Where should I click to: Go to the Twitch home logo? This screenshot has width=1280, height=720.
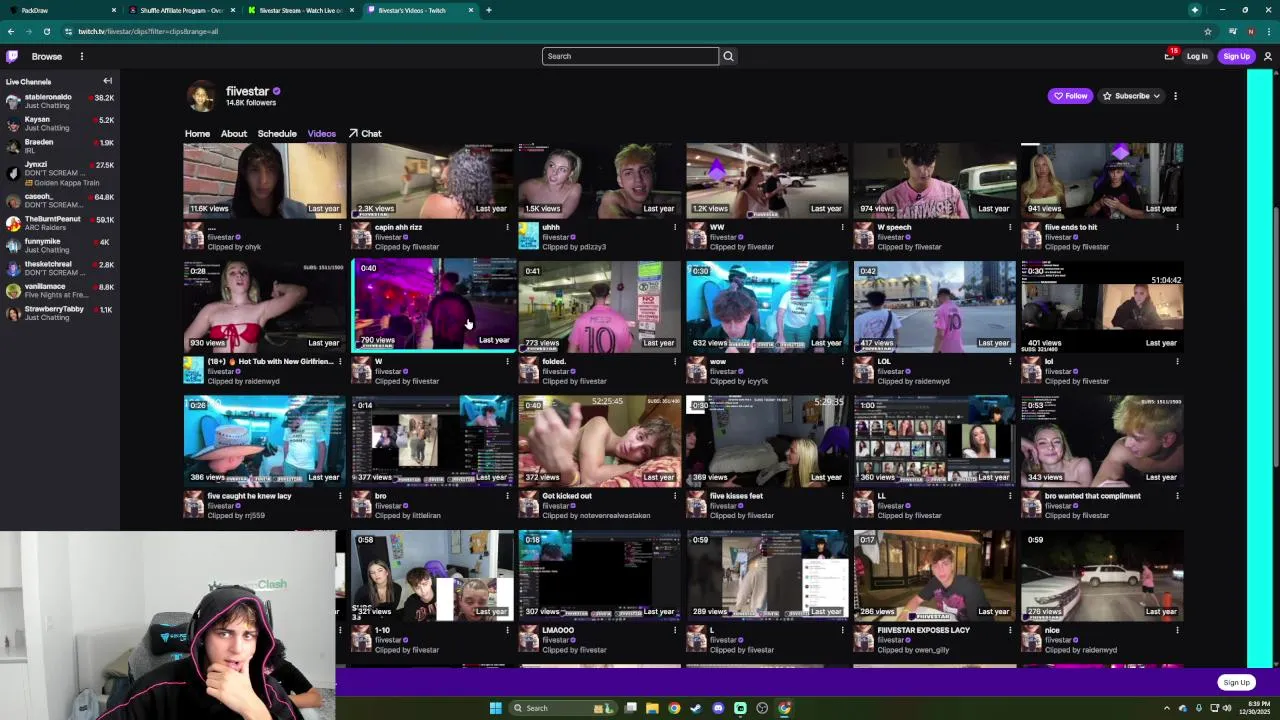tap(12, 56)
